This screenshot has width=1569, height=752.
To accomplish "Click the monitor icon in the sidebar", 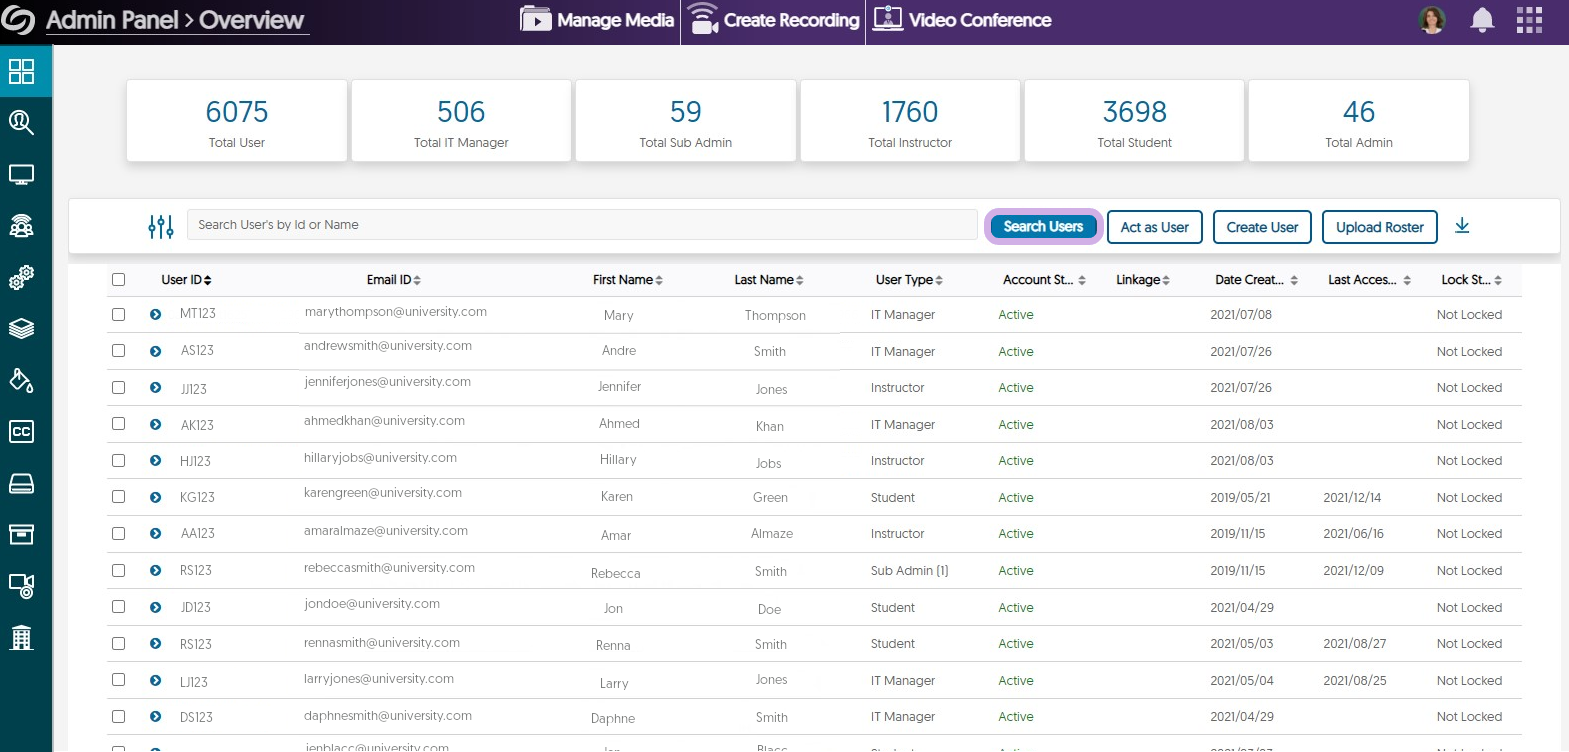I will click(x=21, y=175).
